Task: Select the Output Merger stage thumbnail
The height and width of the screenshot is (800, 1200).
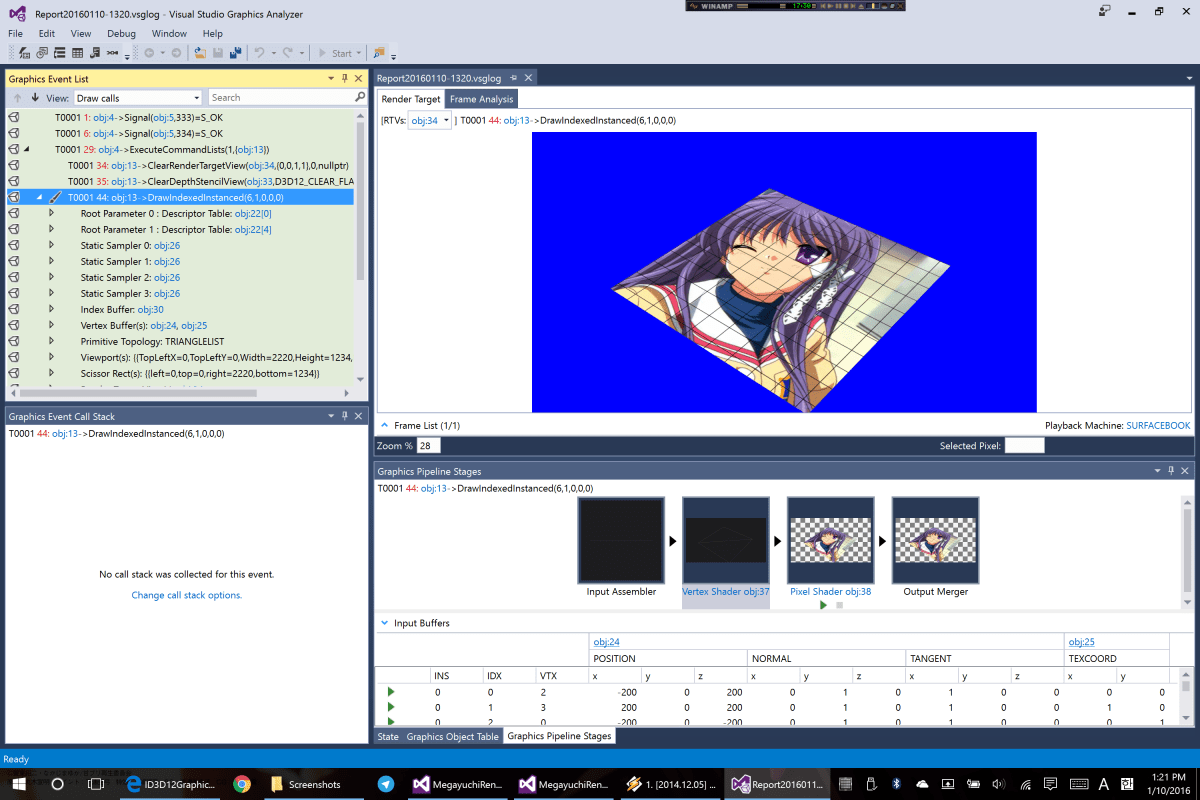Action: click(x=935, y=541)
